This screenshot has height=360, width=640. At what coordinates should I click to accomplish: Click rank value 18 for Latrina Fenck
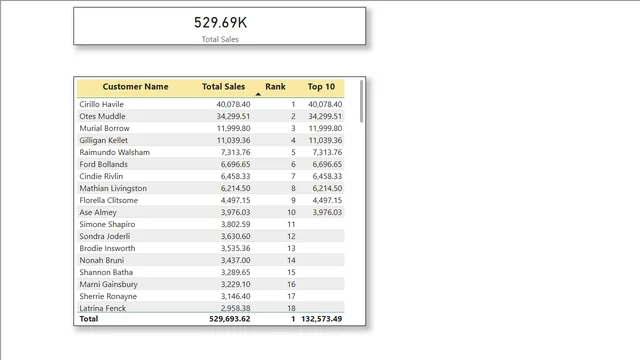(x=291, y=308)
